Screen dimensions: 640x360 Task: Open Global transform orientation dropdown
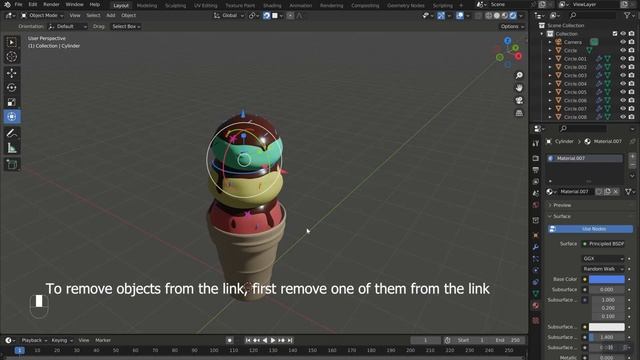[229, 16]
